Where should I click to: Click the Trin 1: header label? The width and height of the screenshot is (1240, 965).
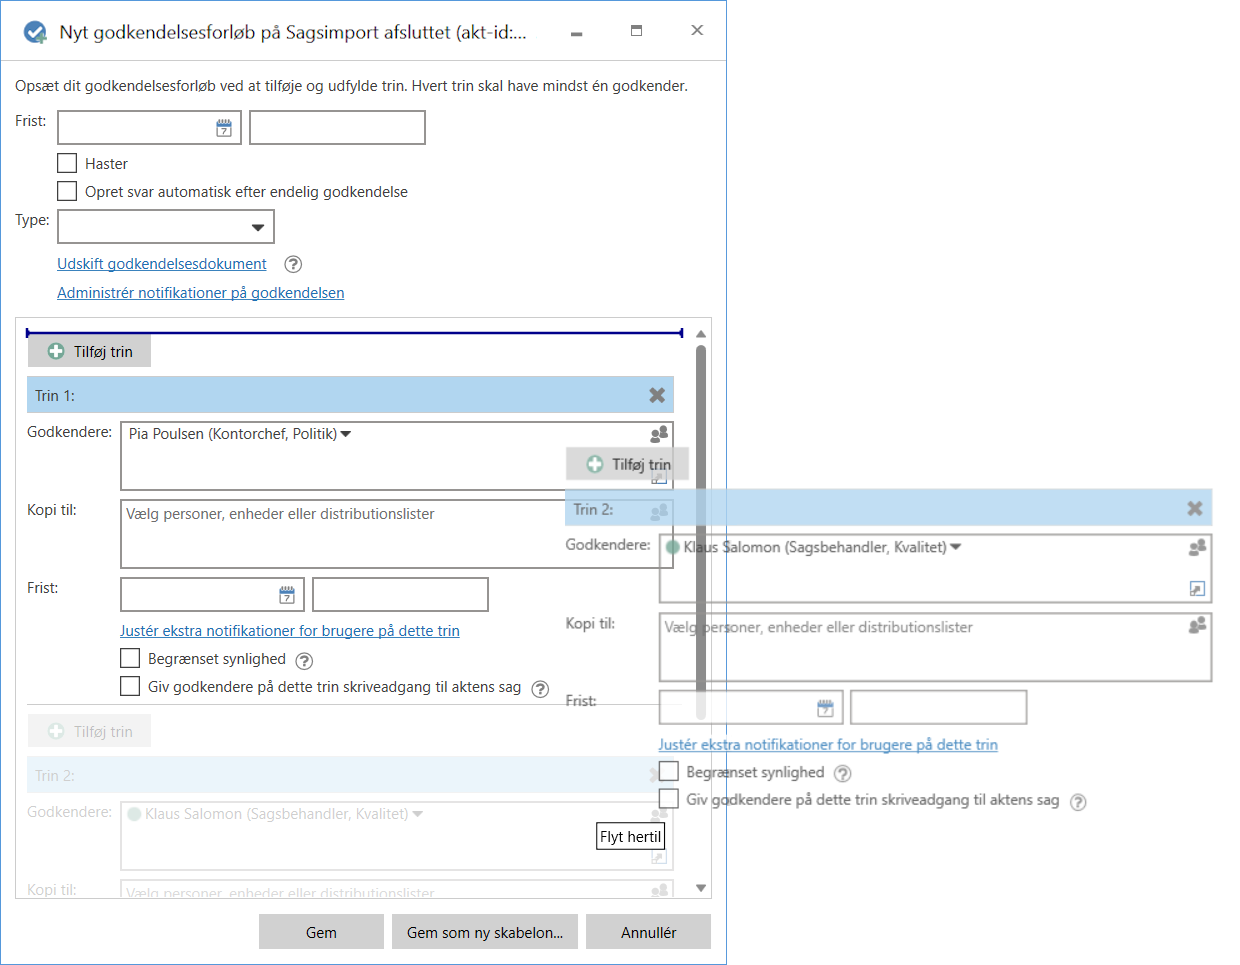[x=55, y=396]
